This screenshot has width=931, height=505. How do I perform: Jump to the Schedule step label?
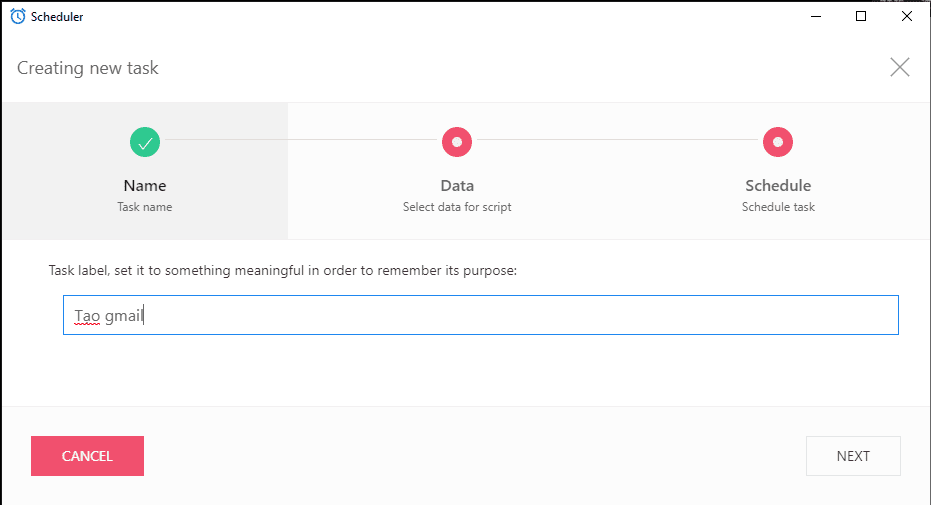coord(778,185)
